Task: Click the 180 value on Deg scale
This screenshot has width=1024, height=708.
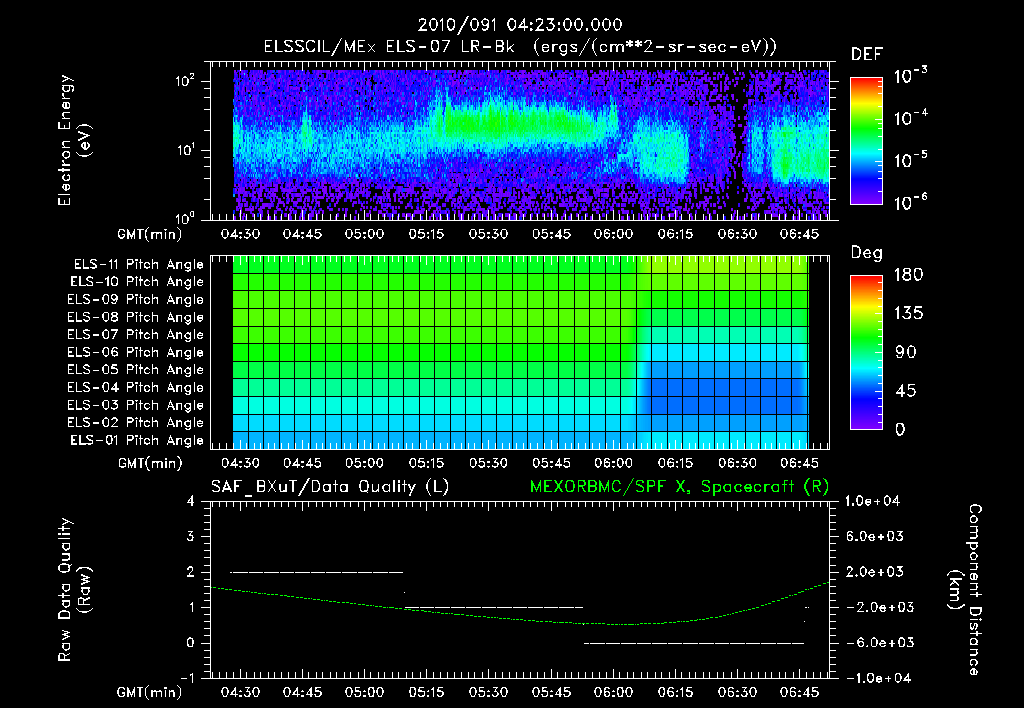Action: tap(909, 275)
